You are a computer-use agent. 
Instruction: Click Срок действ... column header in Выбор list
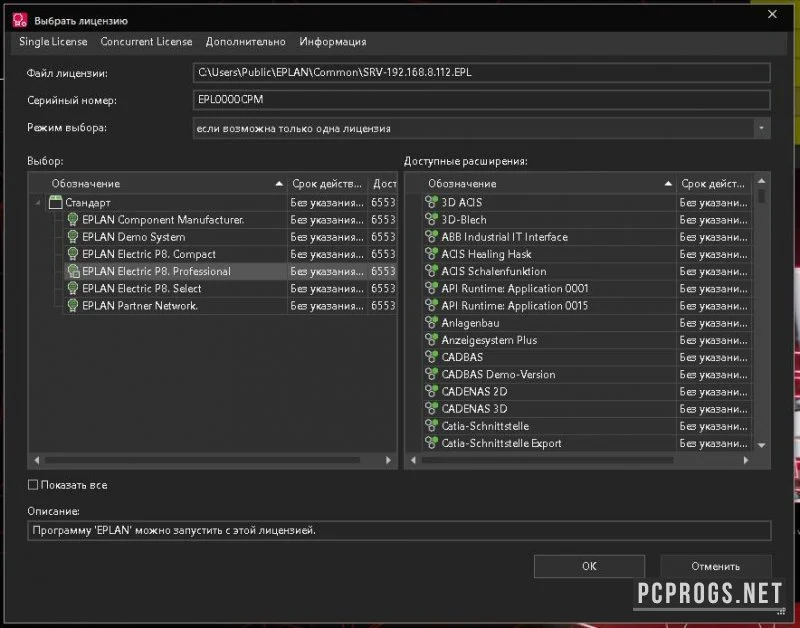tap(328, 184)
